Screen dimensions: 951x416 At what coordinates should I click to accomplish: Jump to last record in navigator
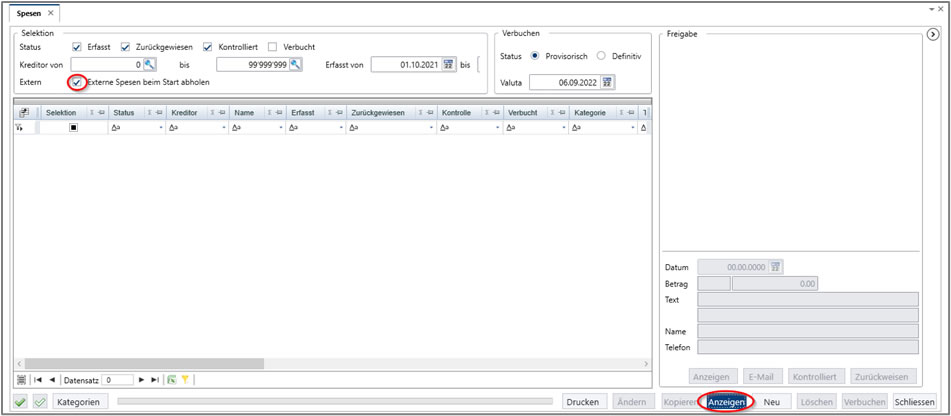(155, 380)
